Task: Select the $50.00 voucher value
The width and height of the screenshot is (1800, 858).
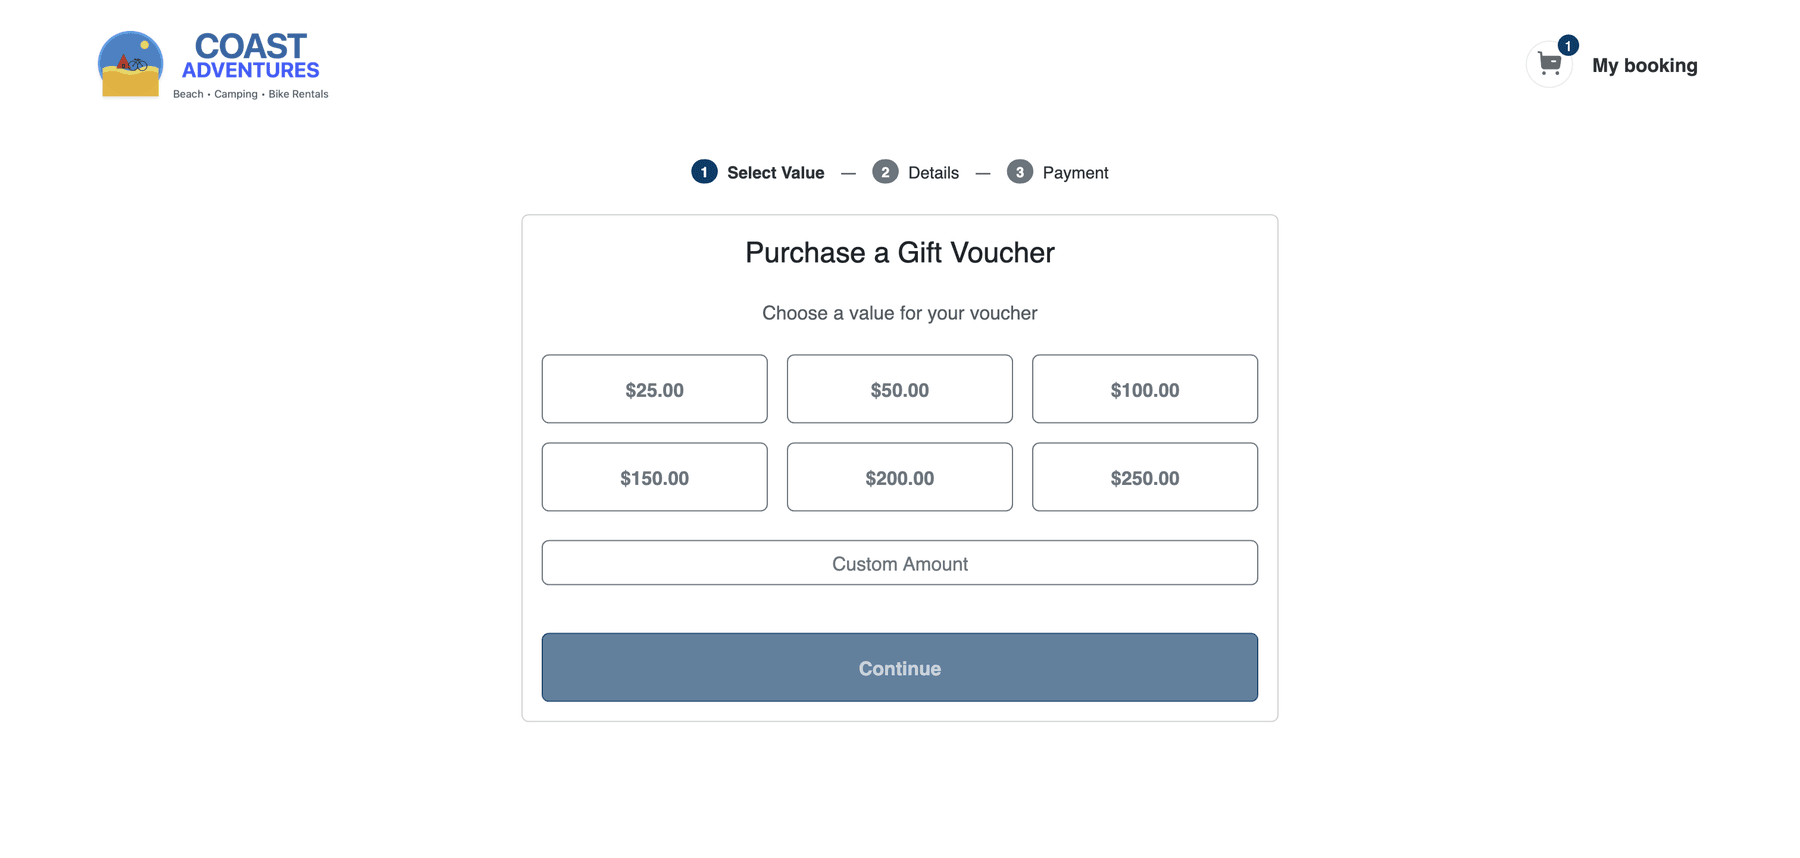Action: pos(899,389)
